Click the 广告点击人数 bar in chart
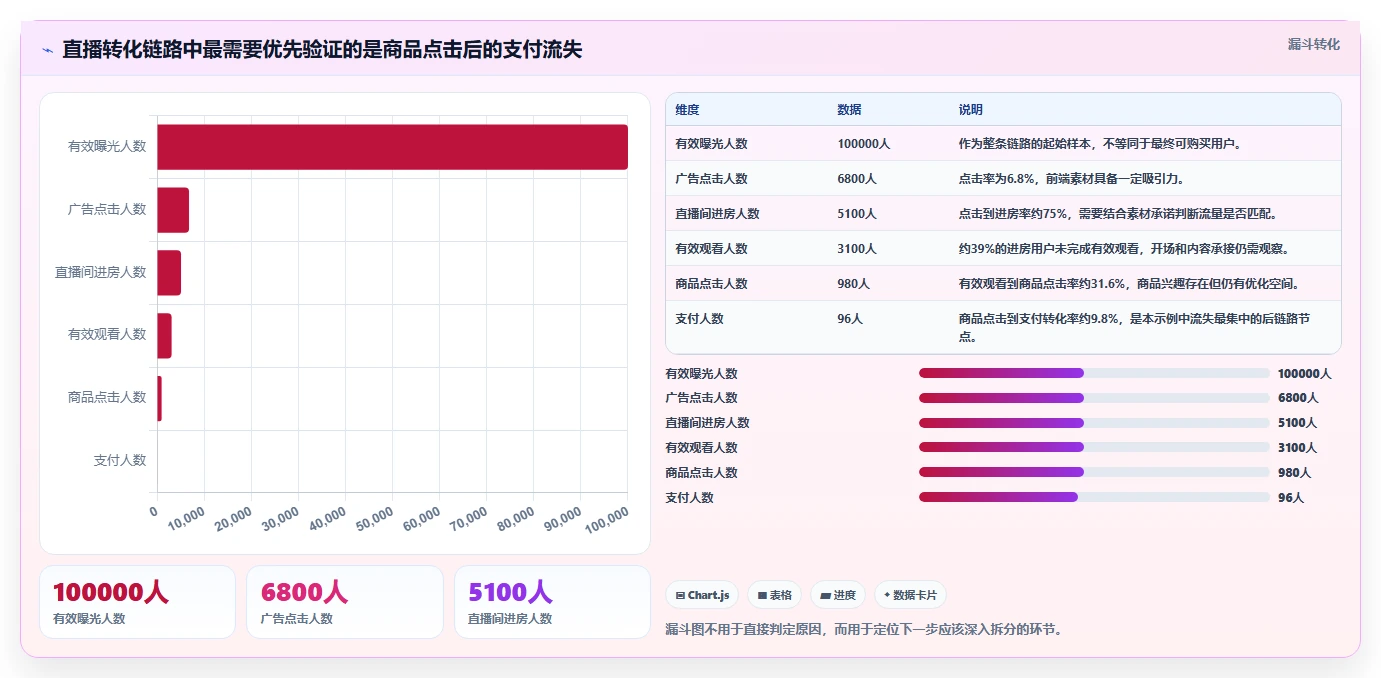Viewport: 1381px width, 678px height. (x=173, y=210)
